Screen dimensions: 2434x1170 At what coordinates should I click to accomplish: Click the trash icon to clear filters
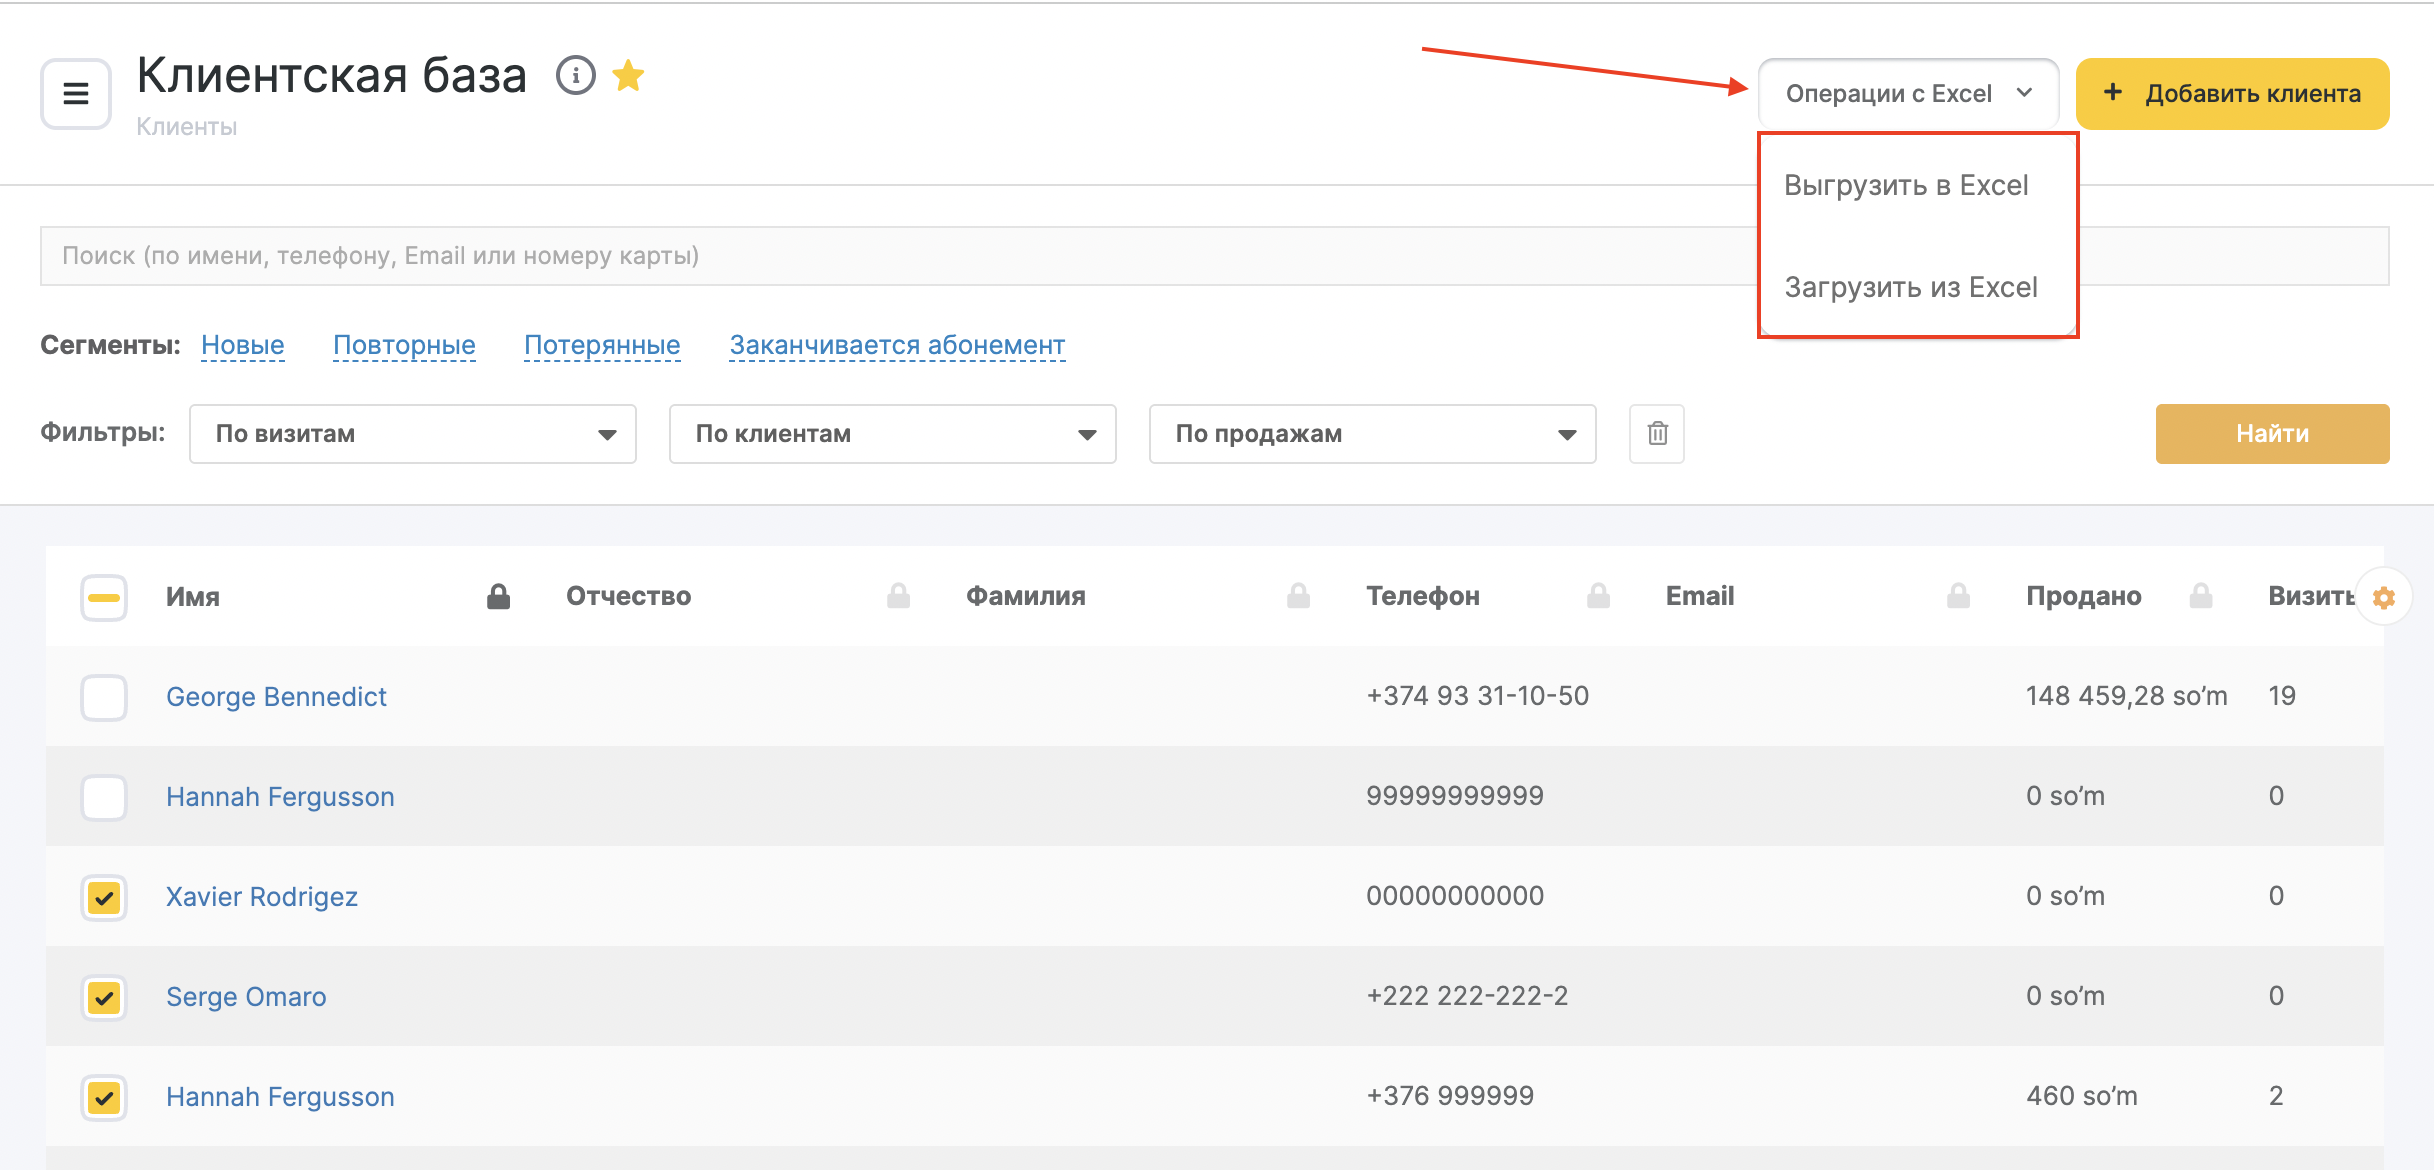pos(1657,434)
